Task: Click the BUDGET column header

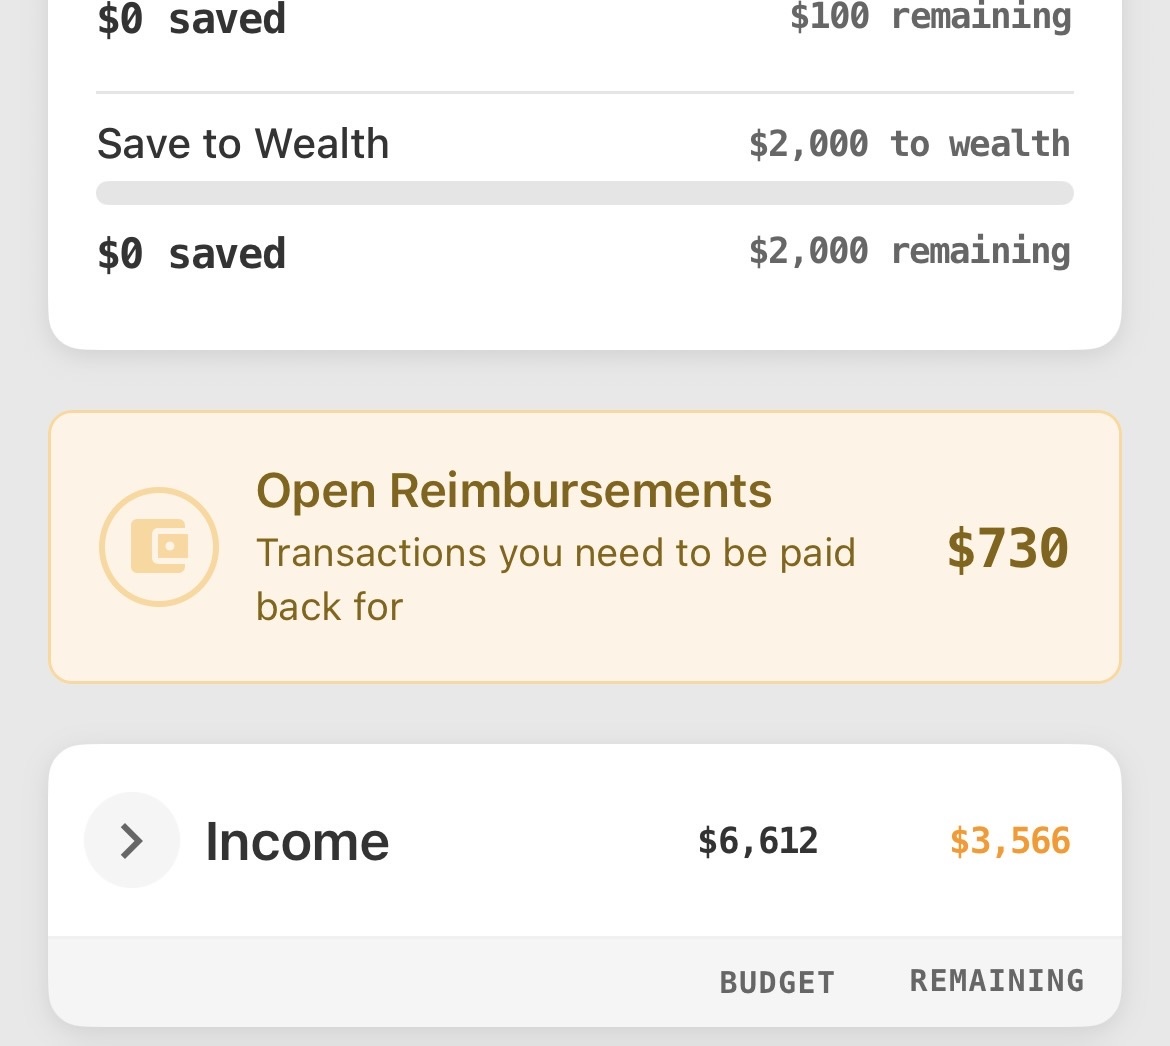Action: pyautogui.click(x=777, y=982)
